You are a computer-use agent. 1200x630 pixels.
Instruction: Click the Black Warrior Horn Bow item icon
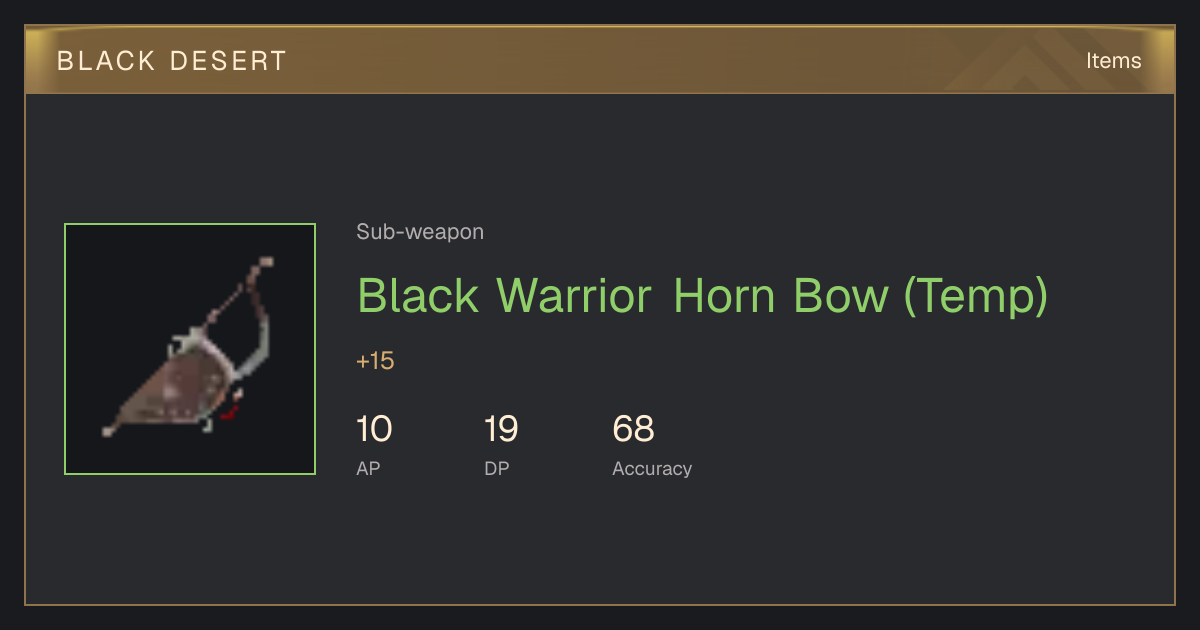coord(190,349)
